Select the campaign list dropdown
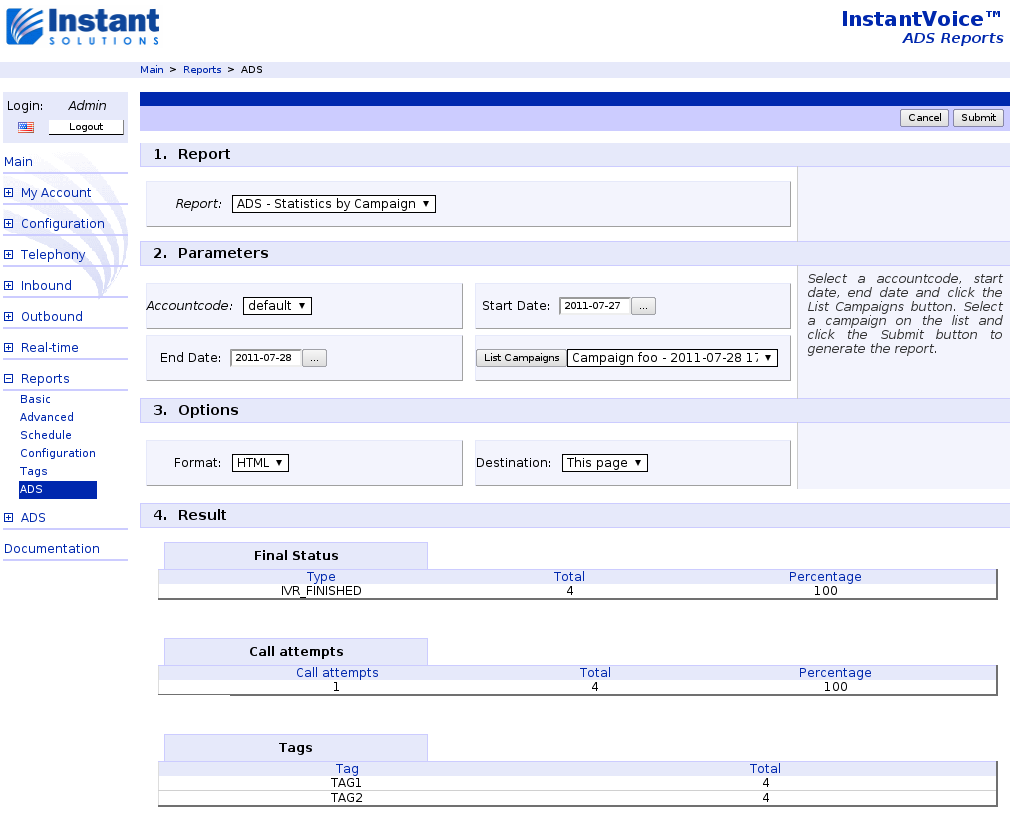The image size is (1010, 814). (672, 358)
